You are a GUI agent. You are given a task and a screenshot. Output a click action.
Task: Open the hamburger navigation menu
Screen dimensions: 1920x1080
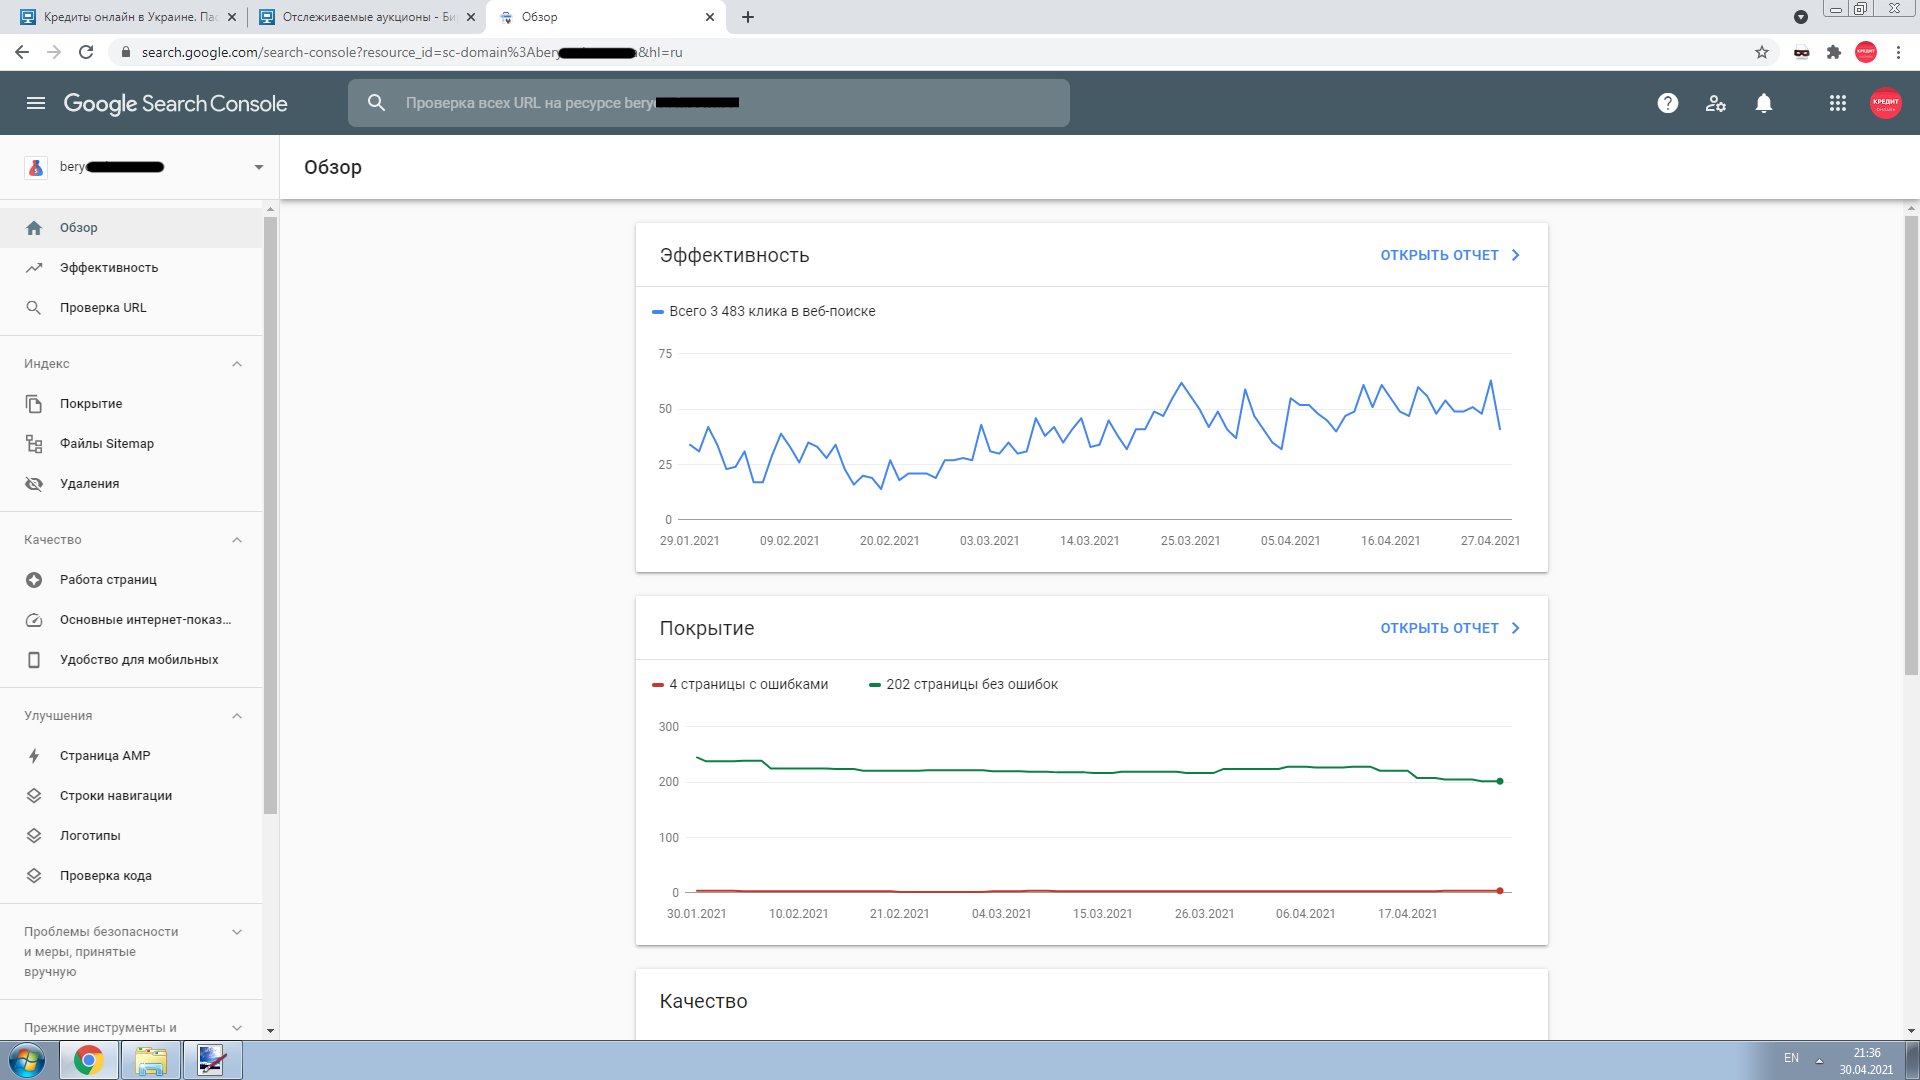(36, 103)
